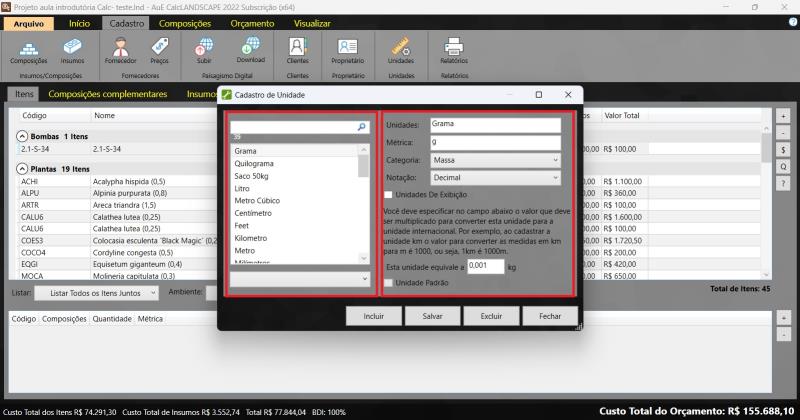Open the empty dropdown below unit list
Viewport: 800px width, 420px height.
click(300, 279)
